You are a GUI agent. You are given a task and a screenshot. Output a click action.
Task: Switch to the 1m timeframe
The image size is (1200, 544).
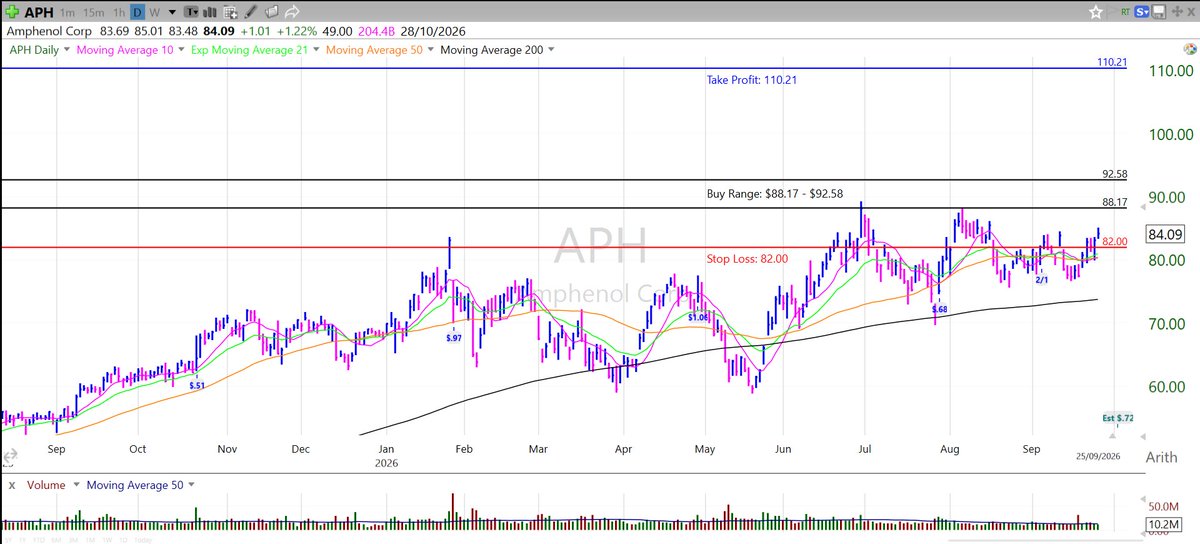[67, 12]
